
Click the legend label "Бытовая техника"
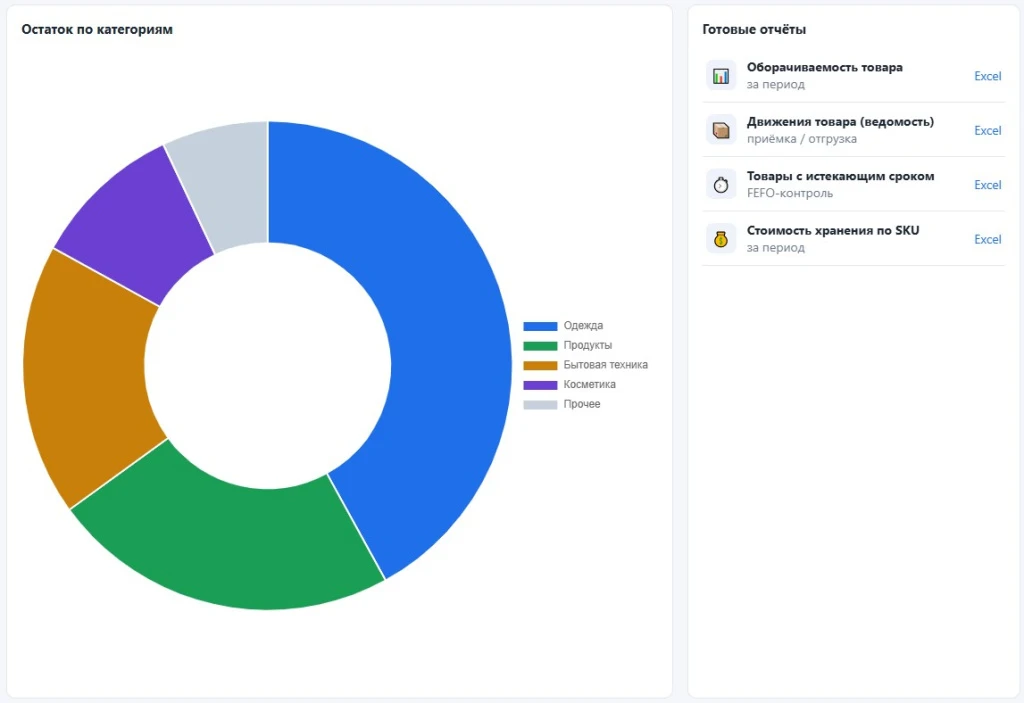click(x=605, y=365)
